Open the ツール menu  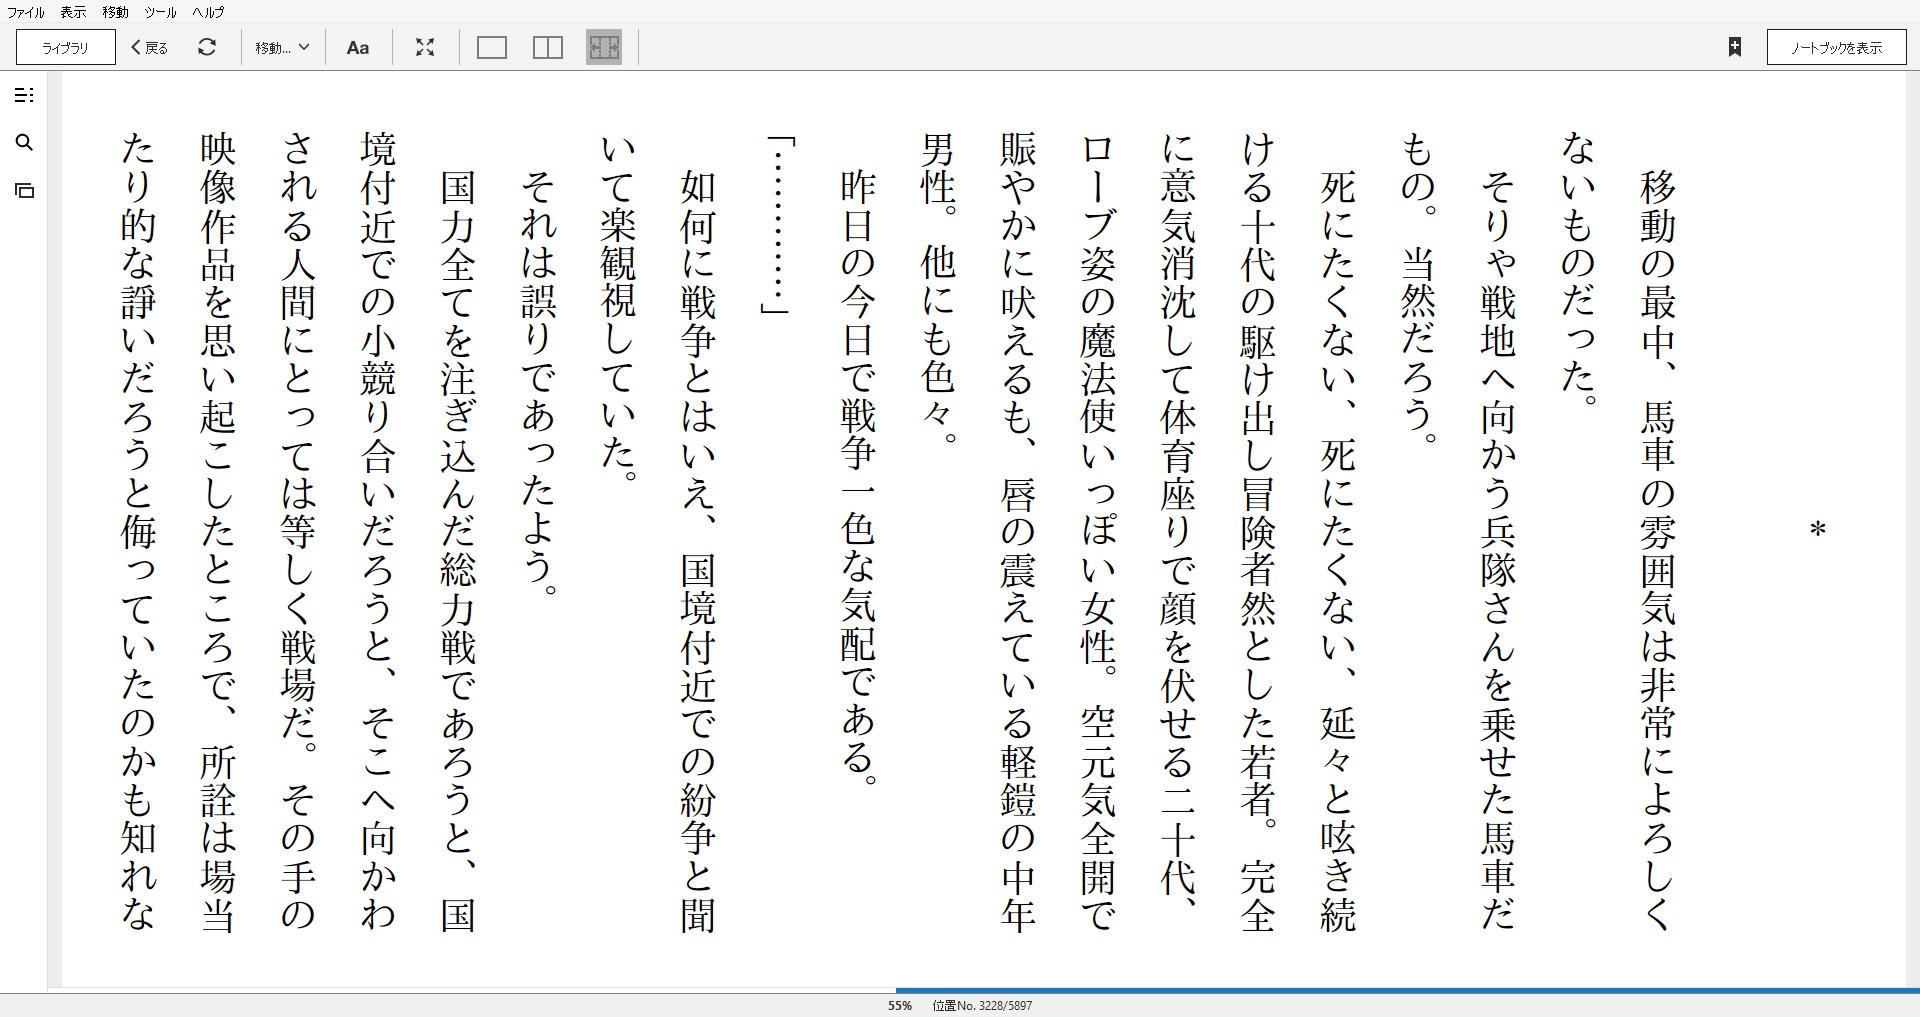(160, 12)
